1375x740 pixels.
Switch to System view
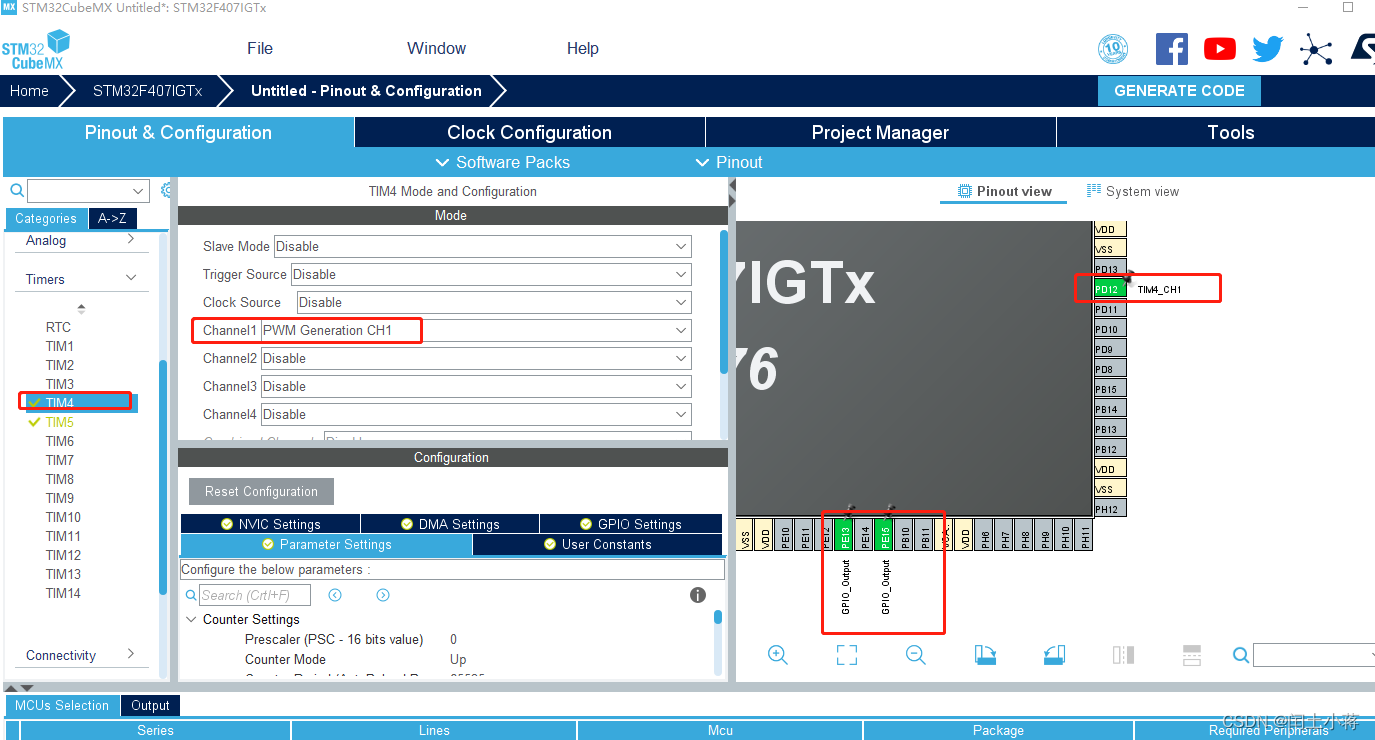(x=1132, y=191)
